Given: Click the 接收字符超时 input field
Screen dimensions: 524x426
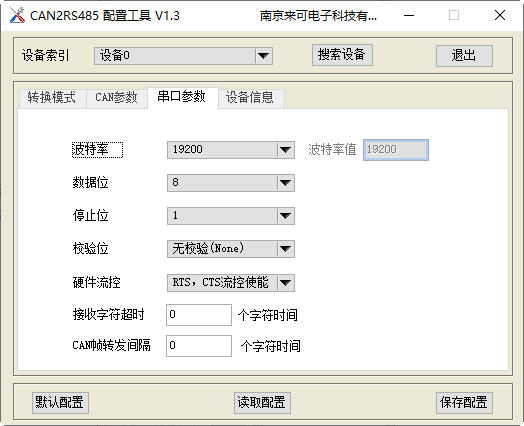Looking at the screenshot, I should click(199, 315).
